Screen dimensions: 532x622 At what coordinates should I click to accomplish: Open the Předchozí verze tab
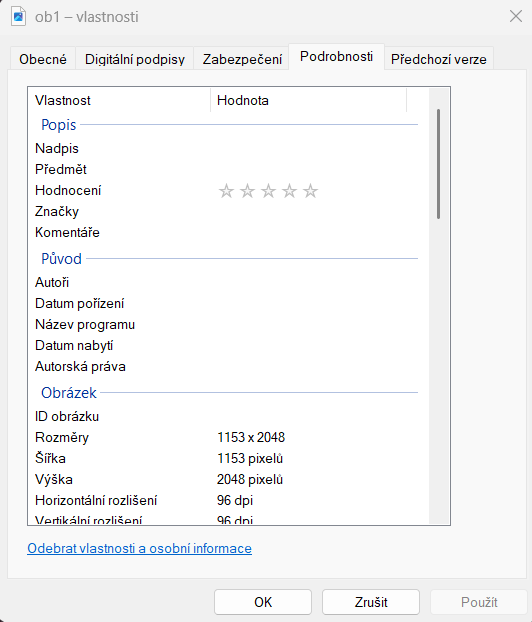pyautogui.click(x=438, y=59)
